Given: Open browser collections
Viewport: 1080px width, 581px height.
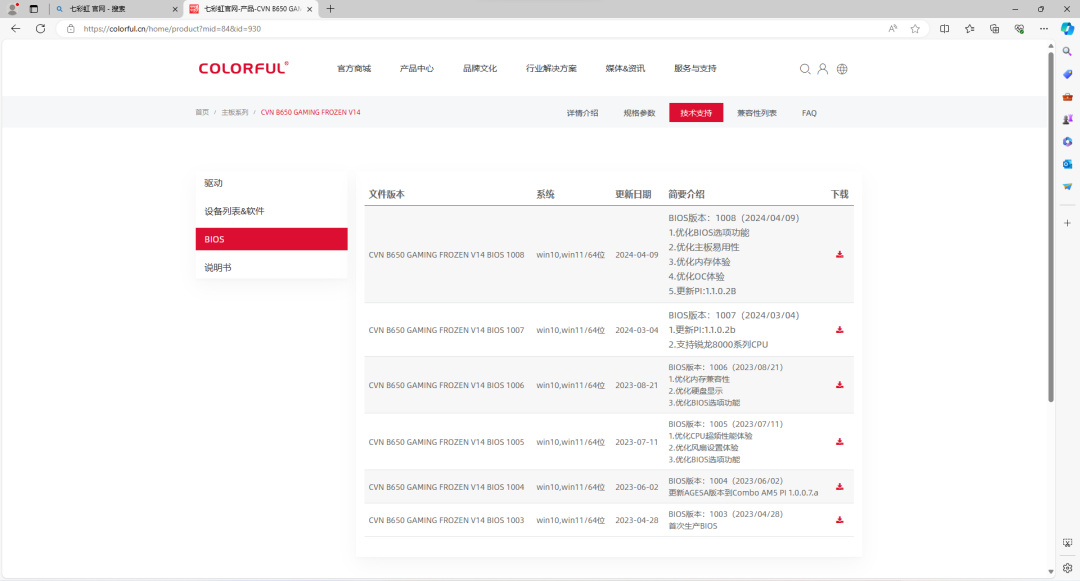Looking at the screenshot, I should tap(995, 29).
